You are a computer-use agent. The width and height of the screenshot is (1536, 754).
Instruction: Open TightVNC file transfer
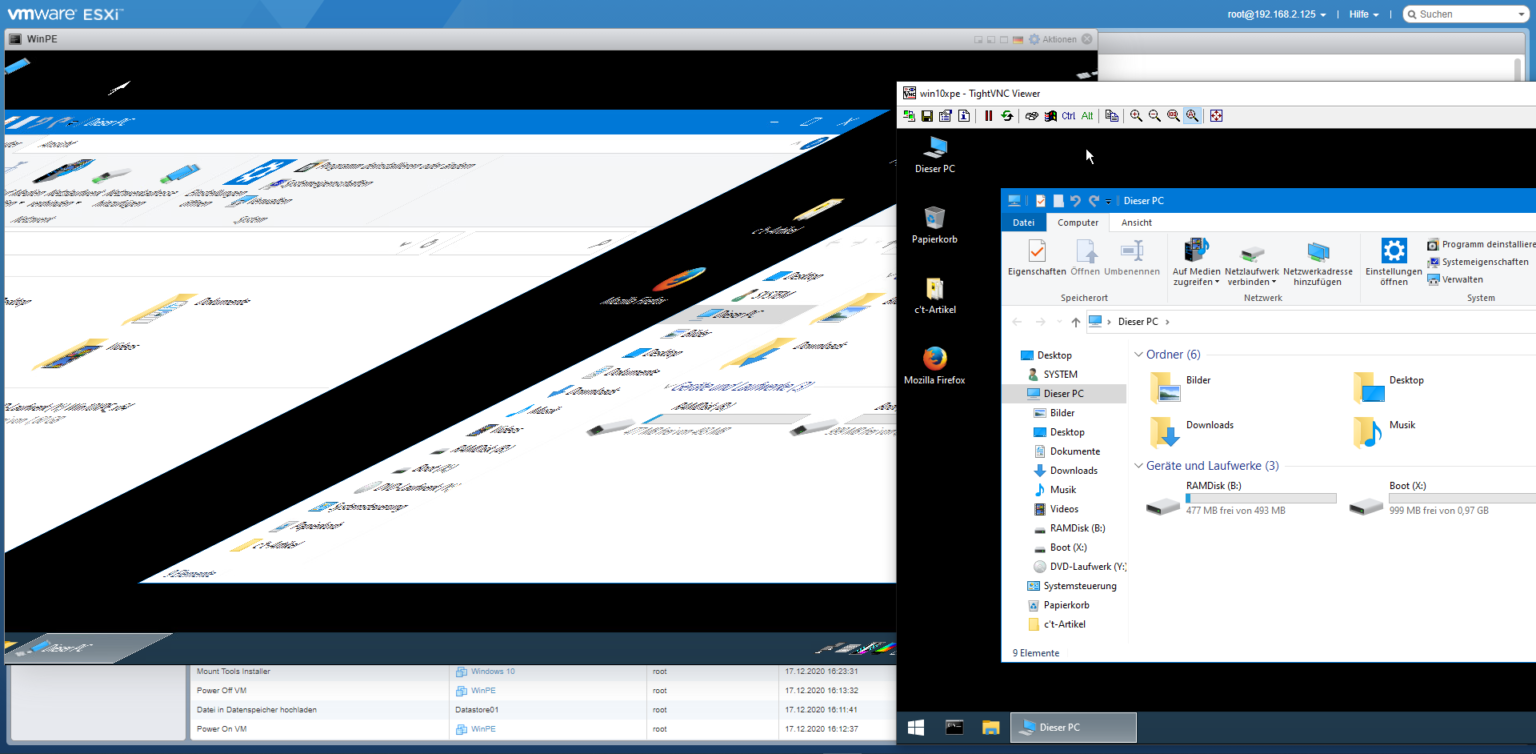click(1112, 116)
